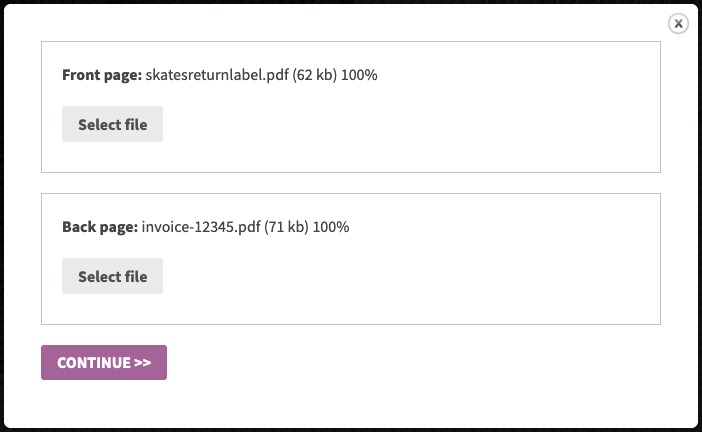The image size is (702, 432).
Task: Click the double-arrow on the Continue button
Action: 143,362
